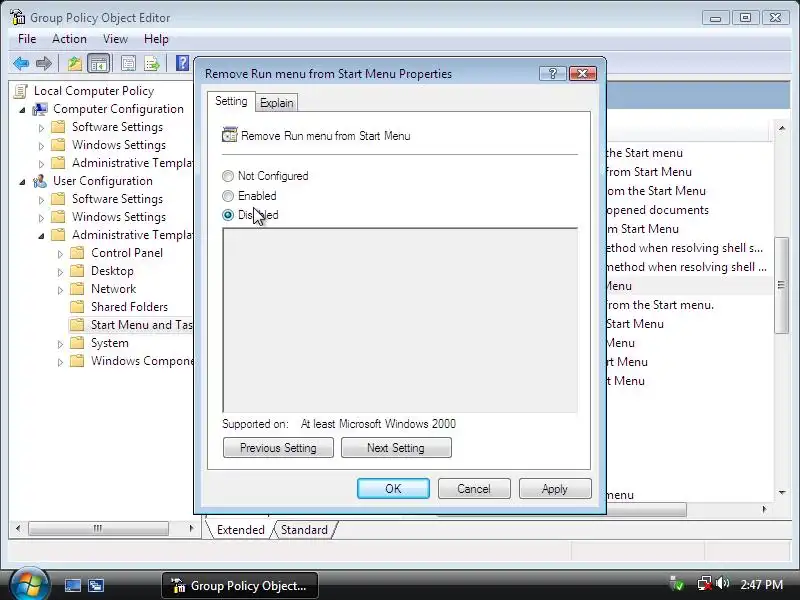The height and width of the screenshot is (600, 800).
Task: Collapse Administrative Templates under User Configuration
Action: point(41,236)
